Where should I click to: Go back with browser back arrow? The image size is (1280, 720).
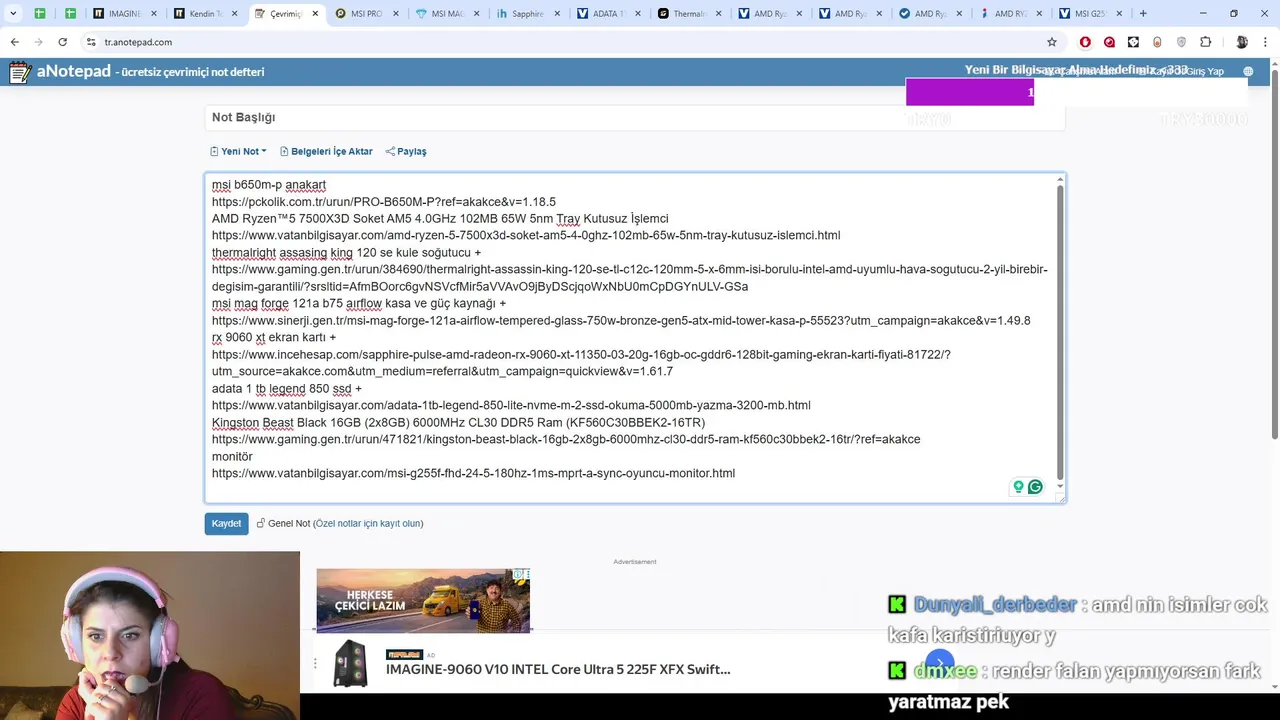15,42
